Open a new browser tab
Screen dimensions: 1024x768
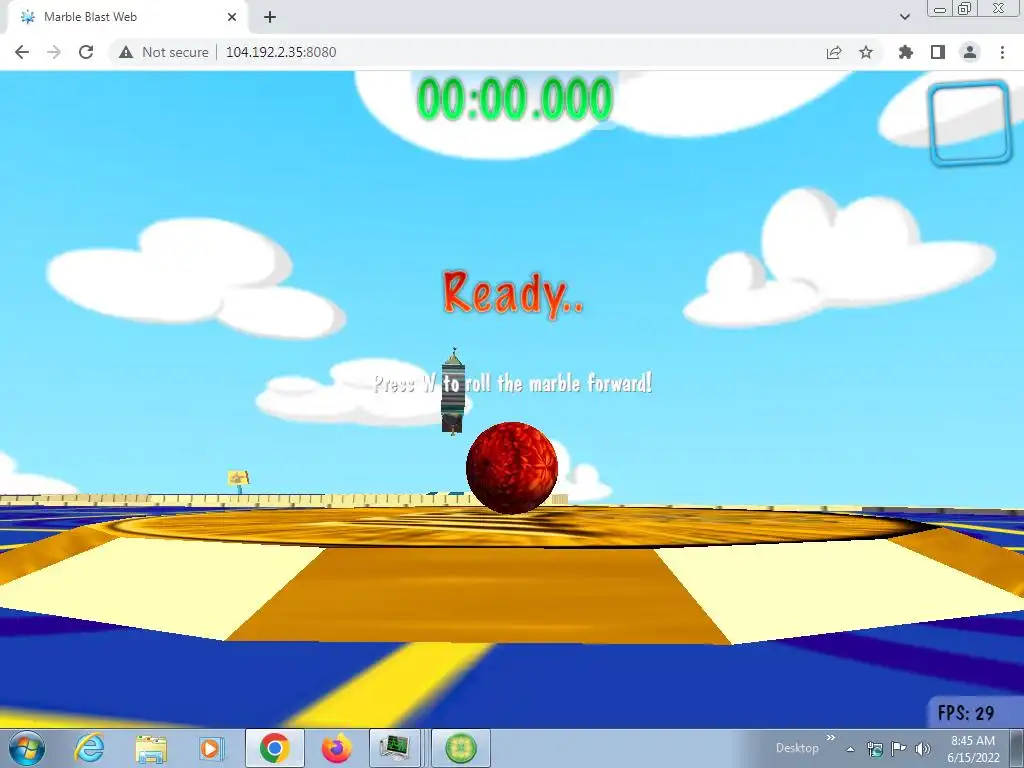click(270, 17)
